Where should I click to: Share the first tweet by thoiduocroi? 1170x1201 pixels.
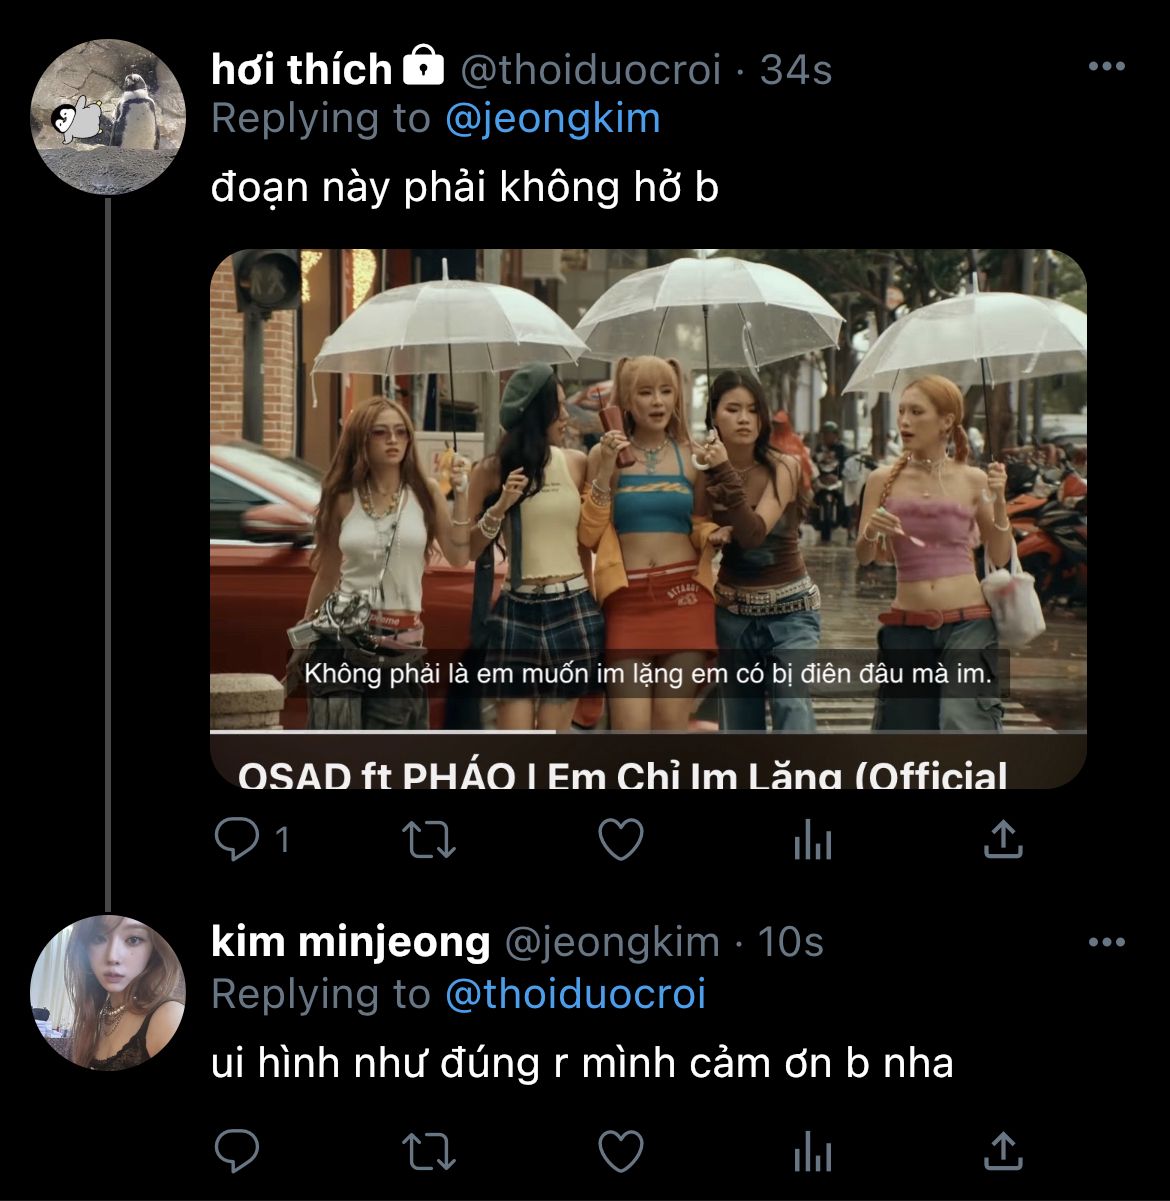point(1003,840)
